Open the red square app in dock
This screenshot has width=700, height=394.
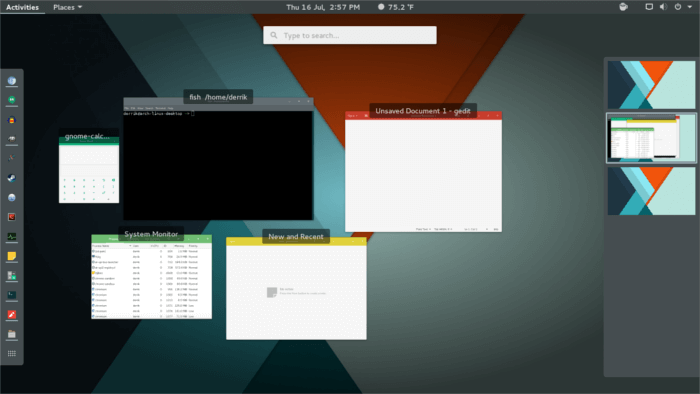tap(12, 217)
